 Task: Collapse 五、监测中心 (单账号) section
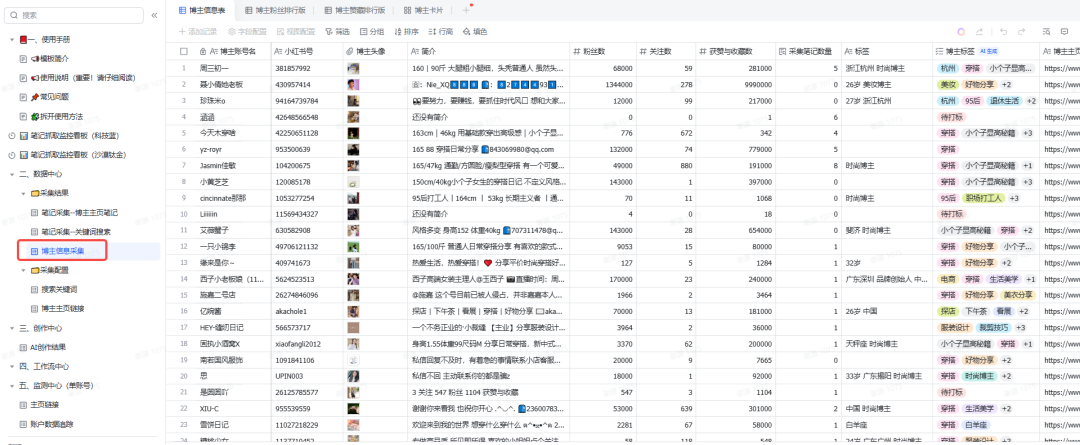click(12, 385)
